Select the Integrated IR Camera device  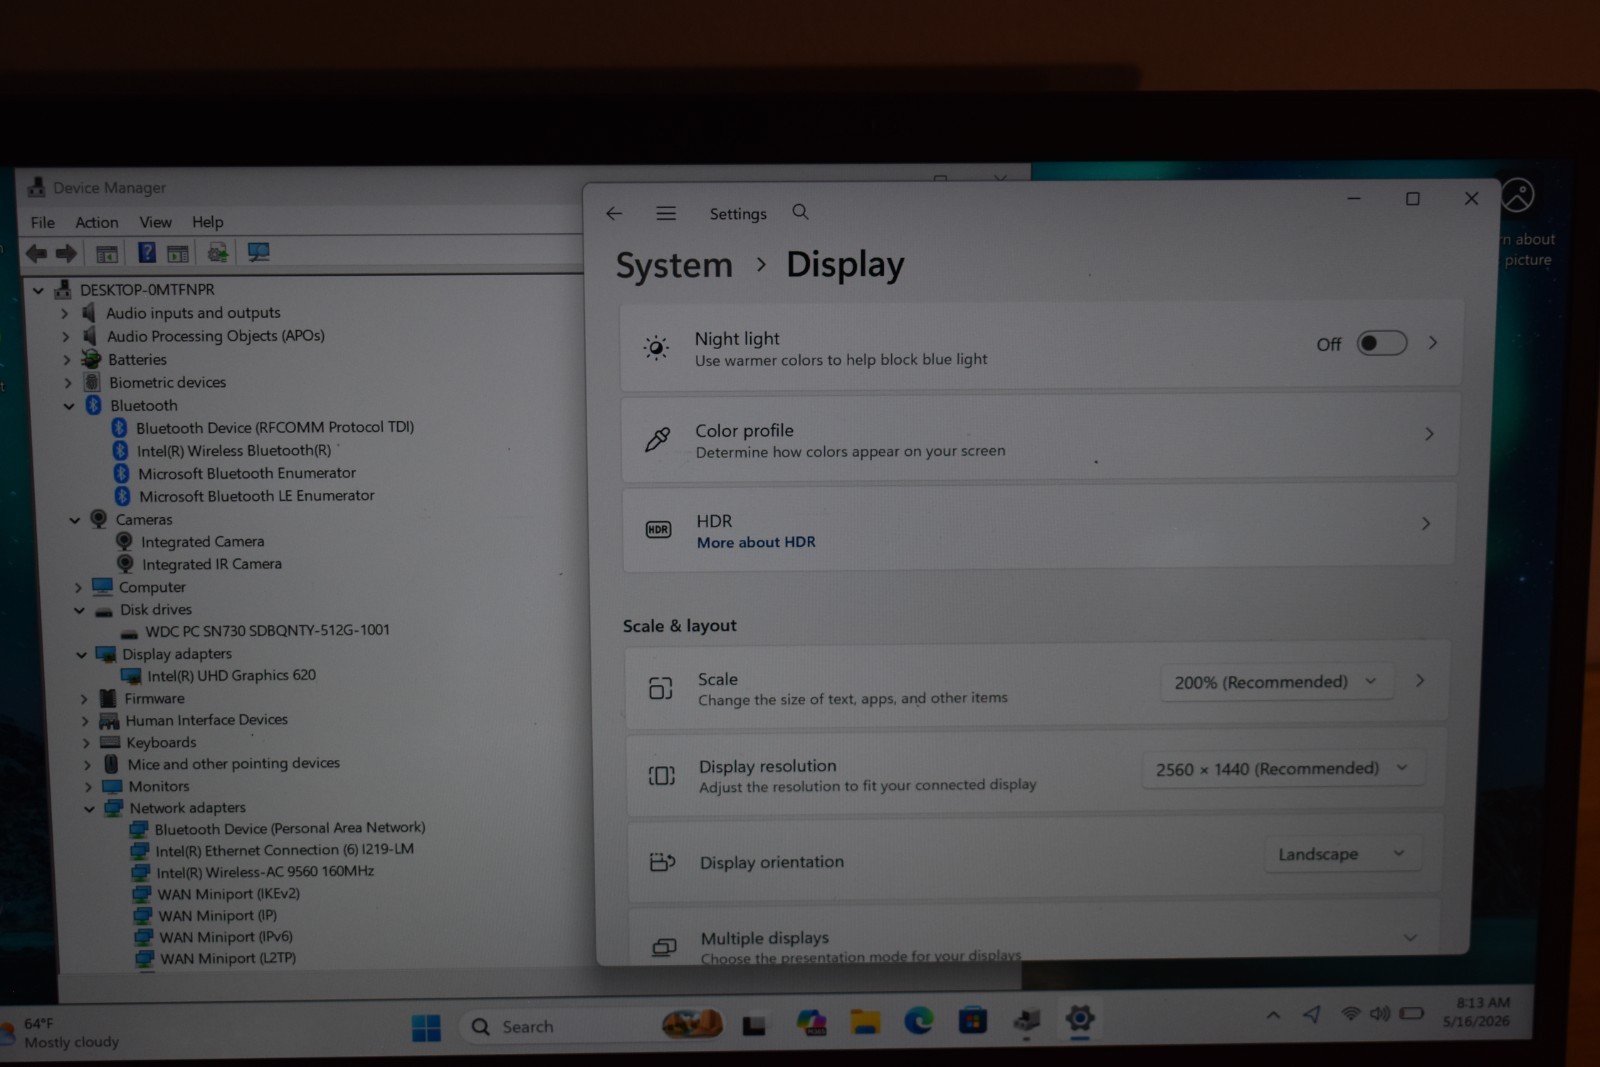[212, 564]
